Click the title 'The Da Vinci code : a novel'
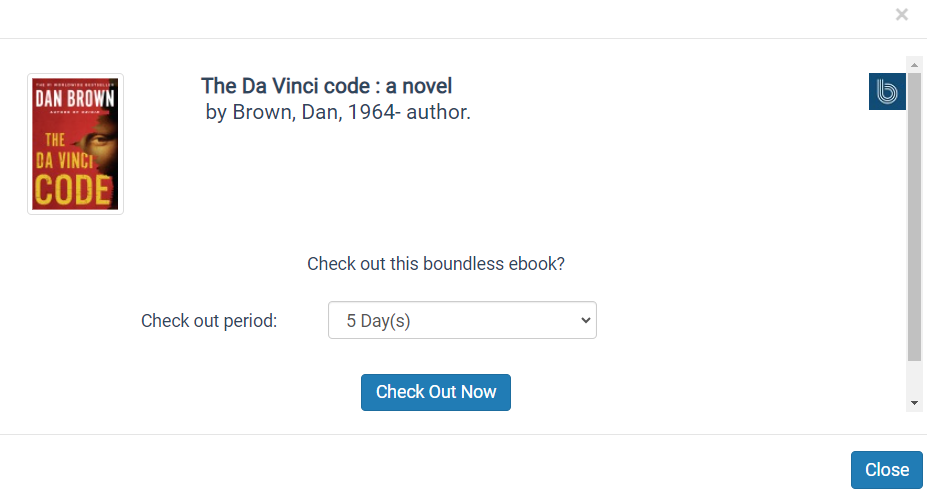Viewport: 927px width, 491px height. pos(326,86)
